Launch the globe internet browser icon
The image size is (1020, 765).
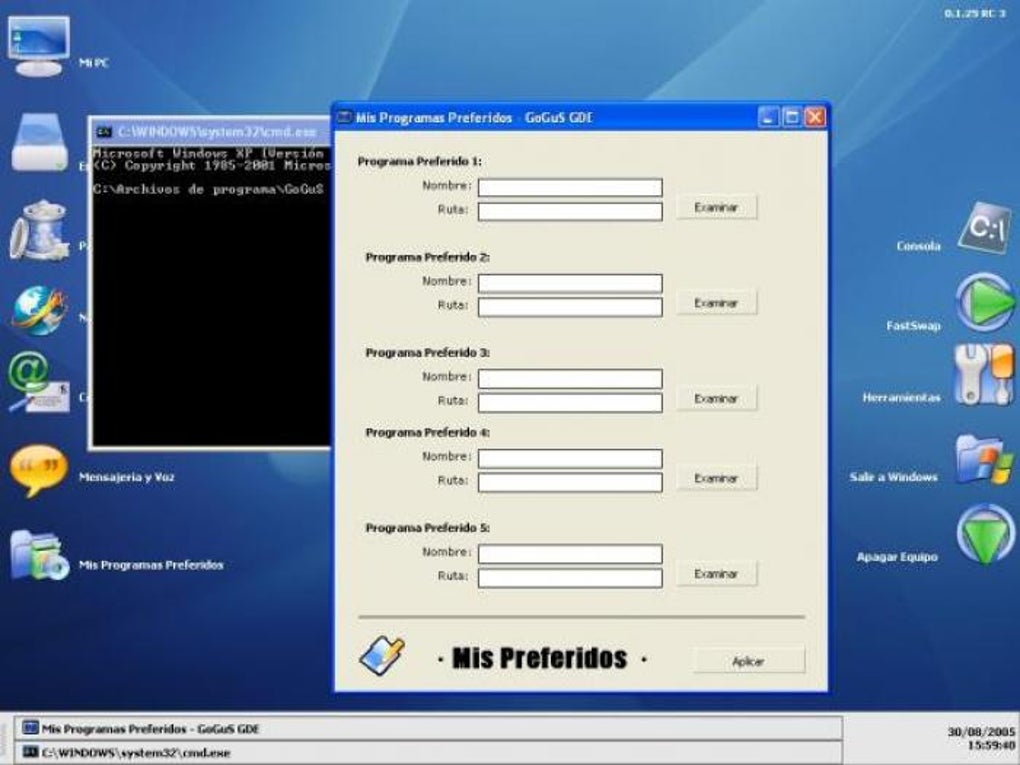(39, 311)
